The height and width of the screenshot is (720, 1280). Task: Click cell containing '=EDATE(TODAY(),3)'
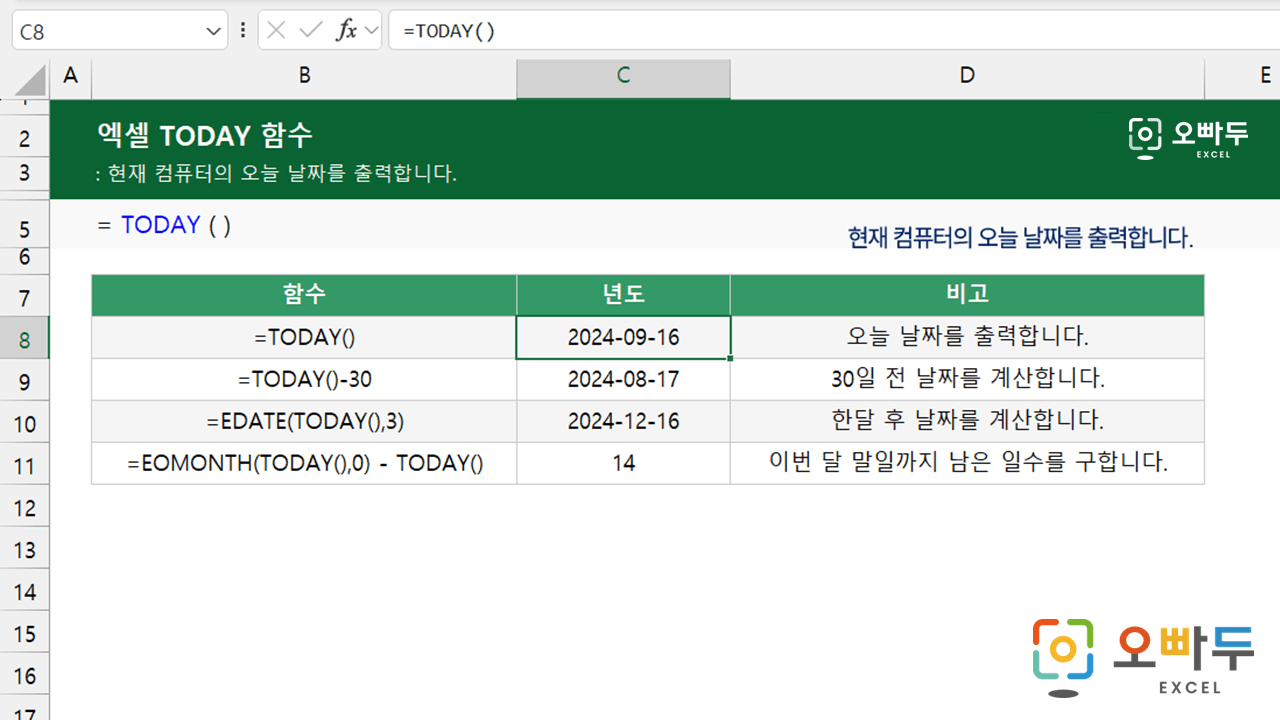304,422
